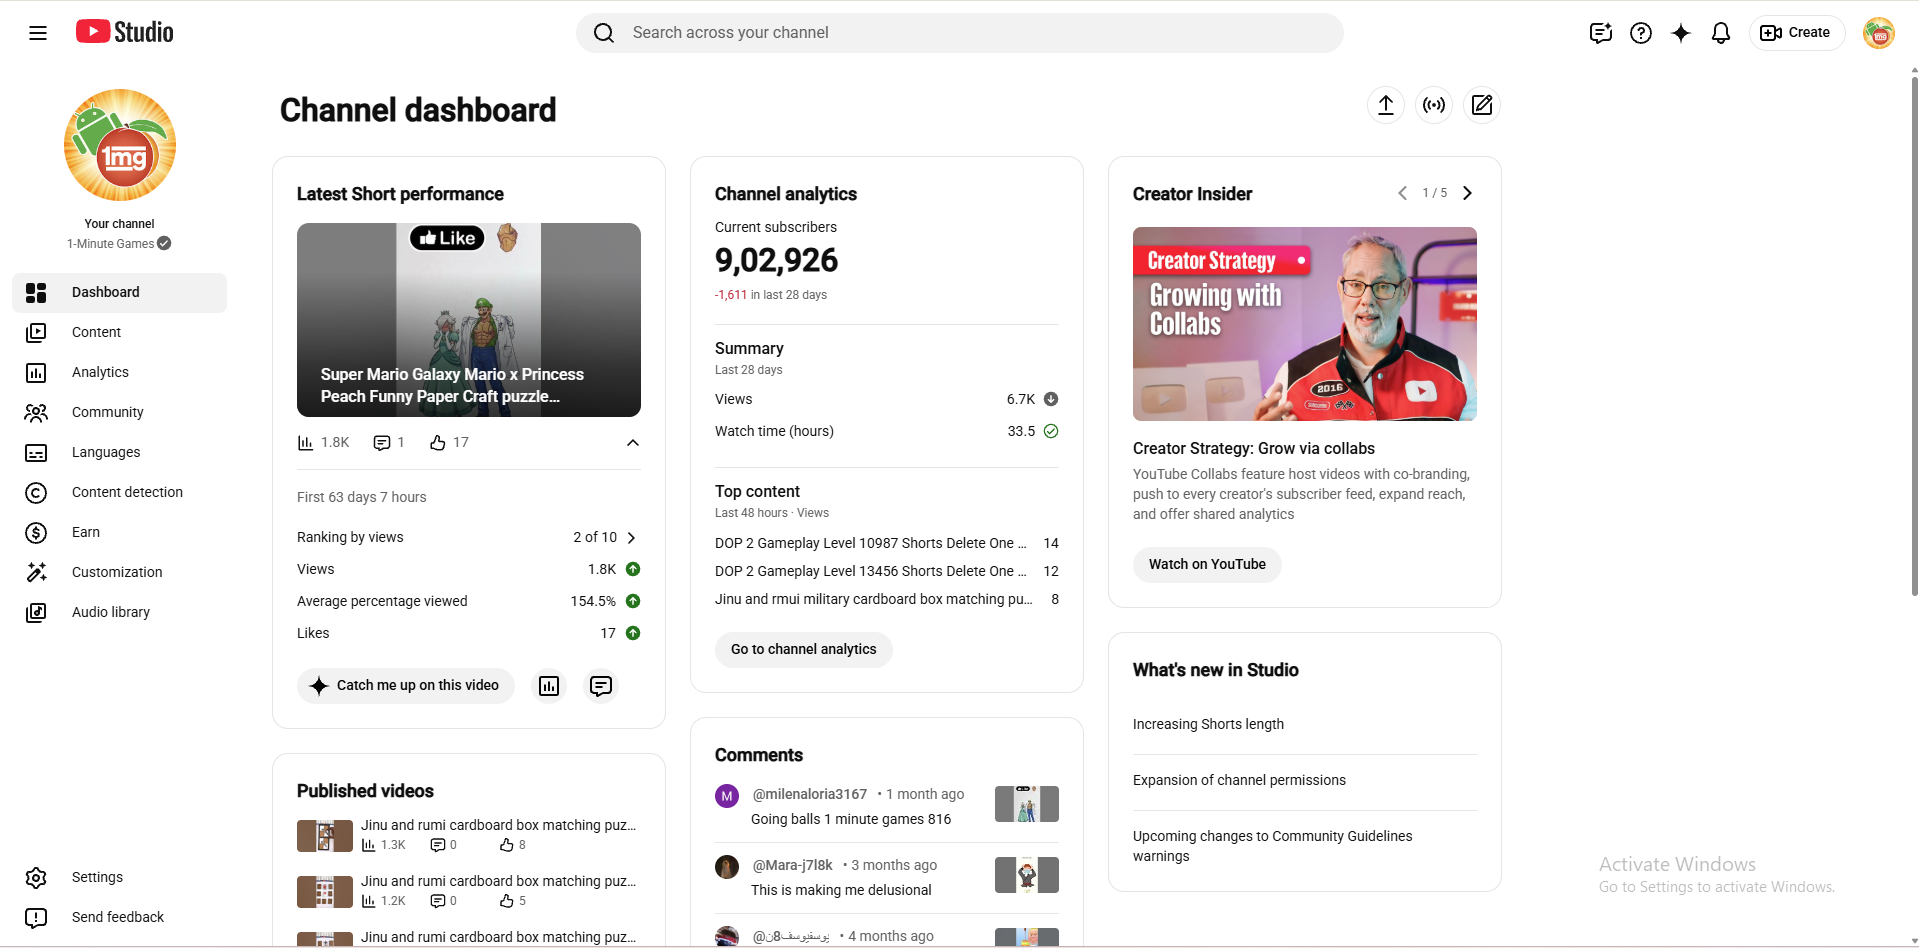Open Languages in the sidebar

tap(120, 452)
